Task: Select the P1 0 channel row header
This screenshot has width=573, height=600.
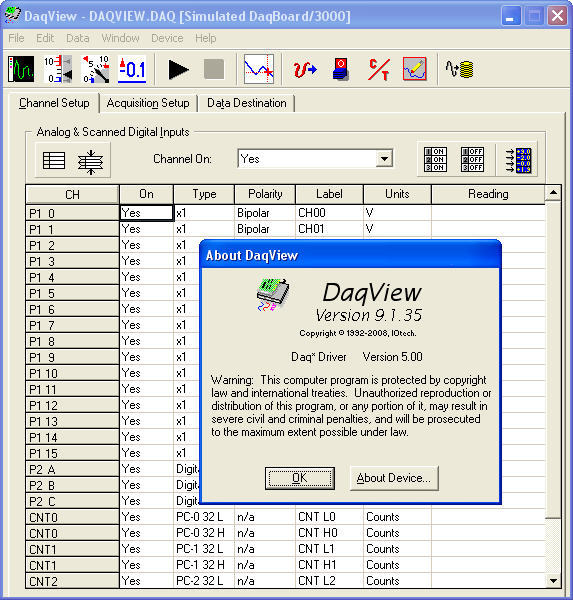Action: point(72,213)
